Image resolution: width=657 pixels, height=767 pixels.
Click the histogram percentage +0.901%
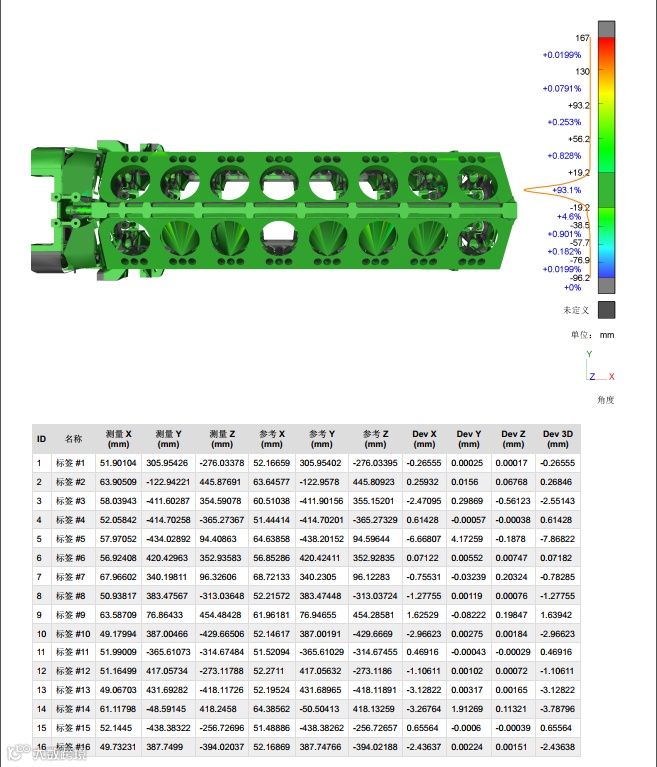pyautogui.click(x=564, y=234)
